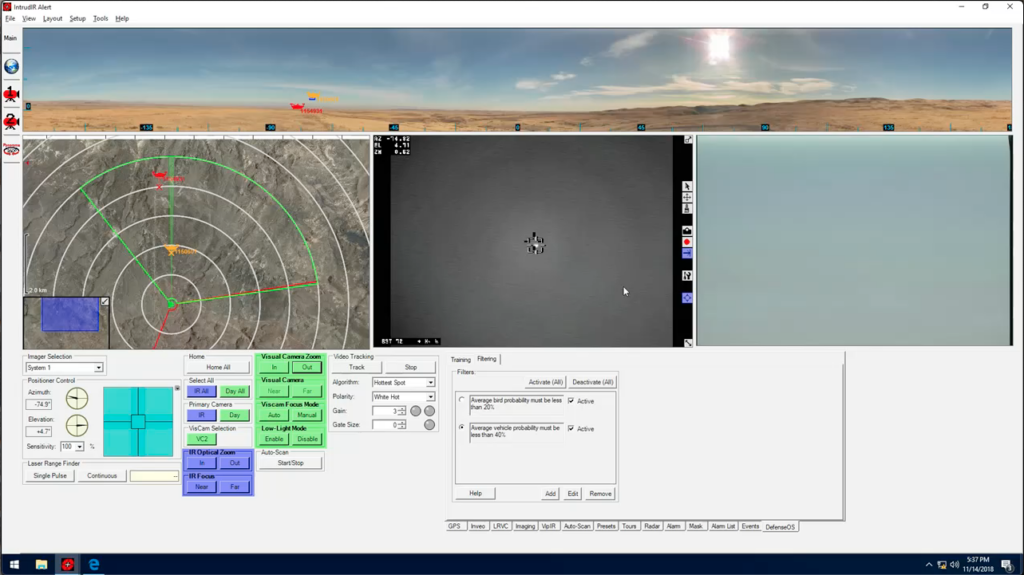
Task: Click the Deactivate (All) filters button
Action: (593, 382)
